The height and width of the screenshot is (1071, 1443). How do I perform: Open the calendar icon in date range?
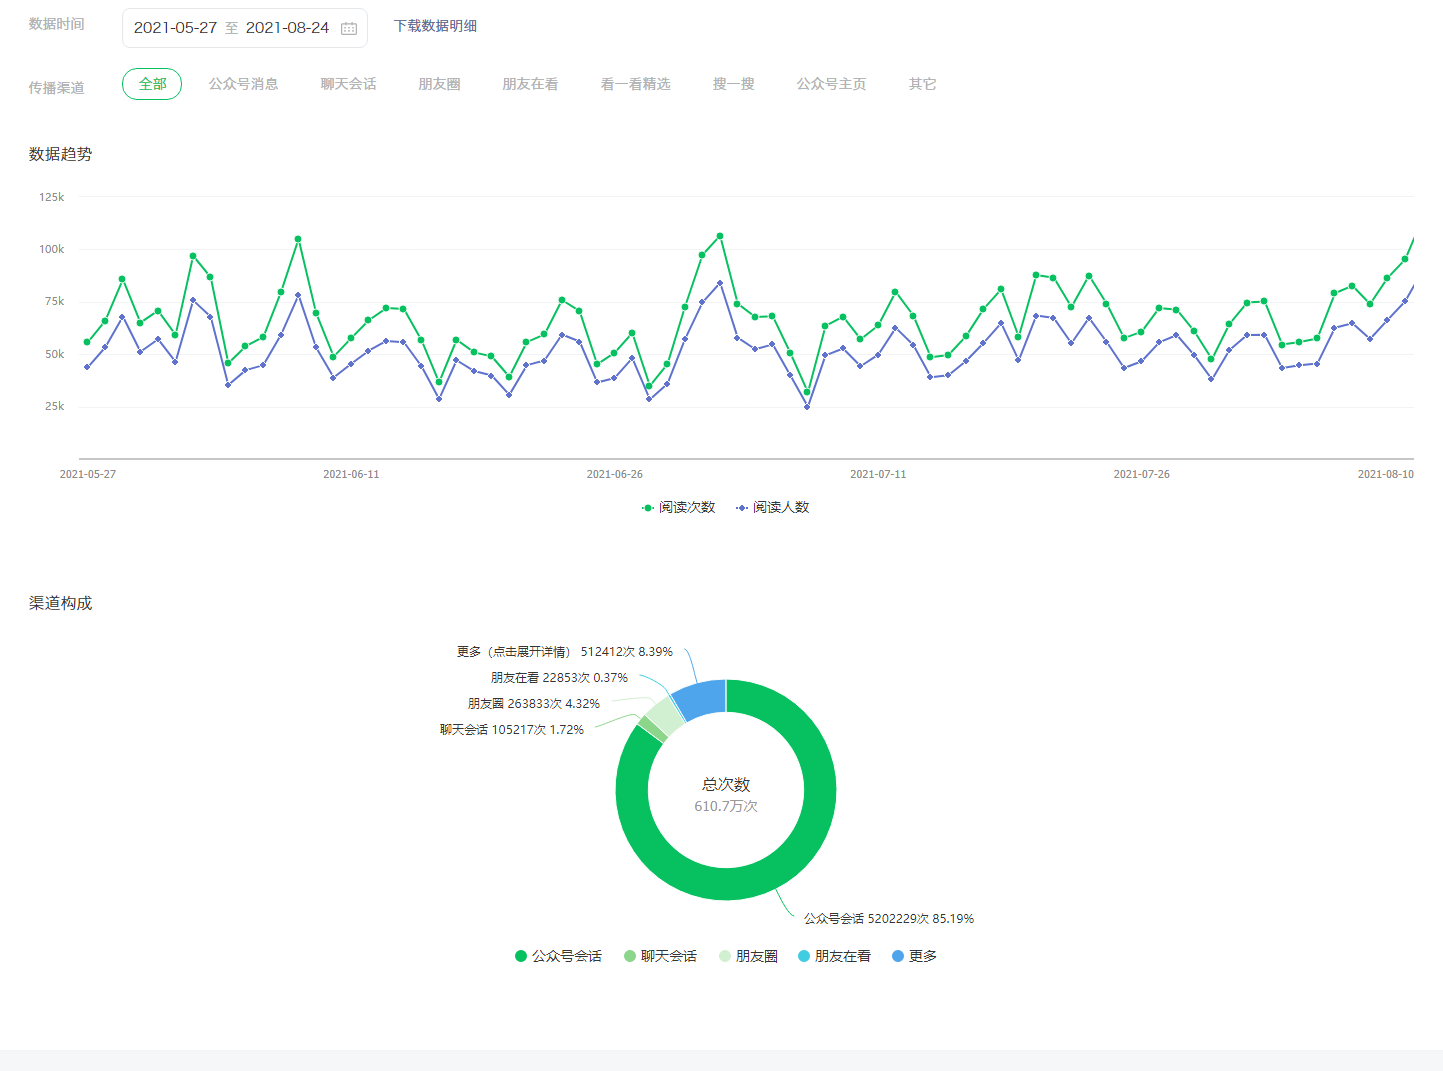[349, 29]
